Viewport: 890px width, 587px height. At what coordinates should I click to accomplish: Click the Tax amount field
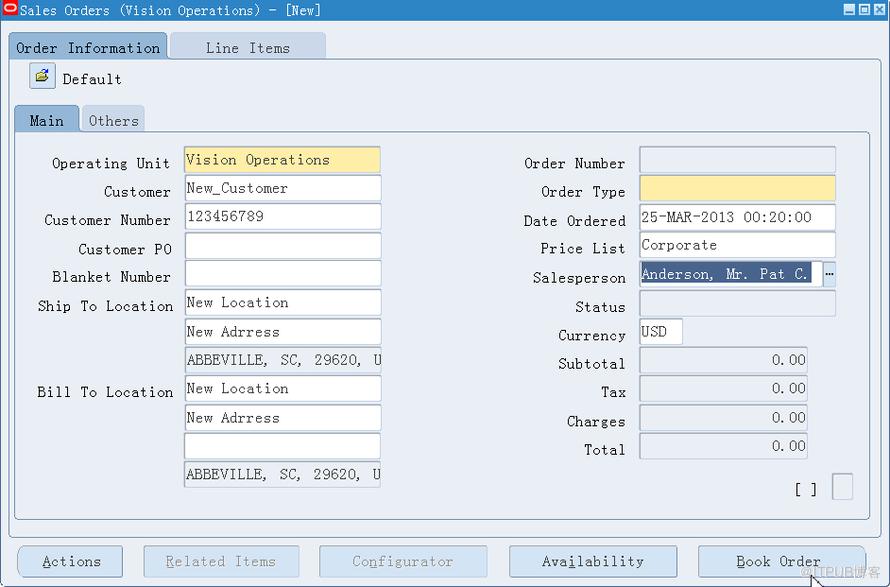pyautogui.click(x=723, y=389)
